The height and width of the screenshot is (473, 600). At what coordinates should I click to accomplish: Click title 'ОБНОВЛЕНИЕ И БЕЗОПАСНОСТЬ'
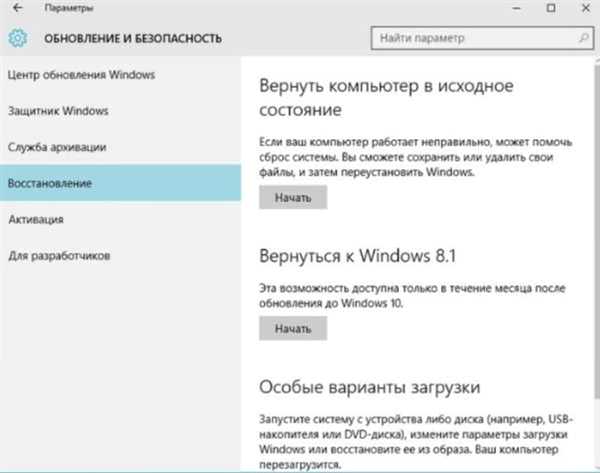[133, 39]
